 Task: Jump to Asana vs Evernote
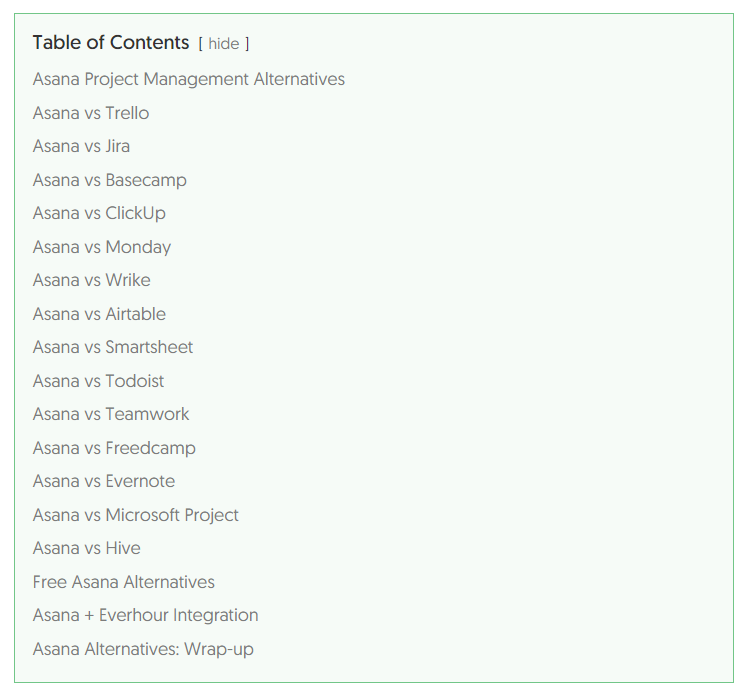pyautogui.click(x=104, y=481)
